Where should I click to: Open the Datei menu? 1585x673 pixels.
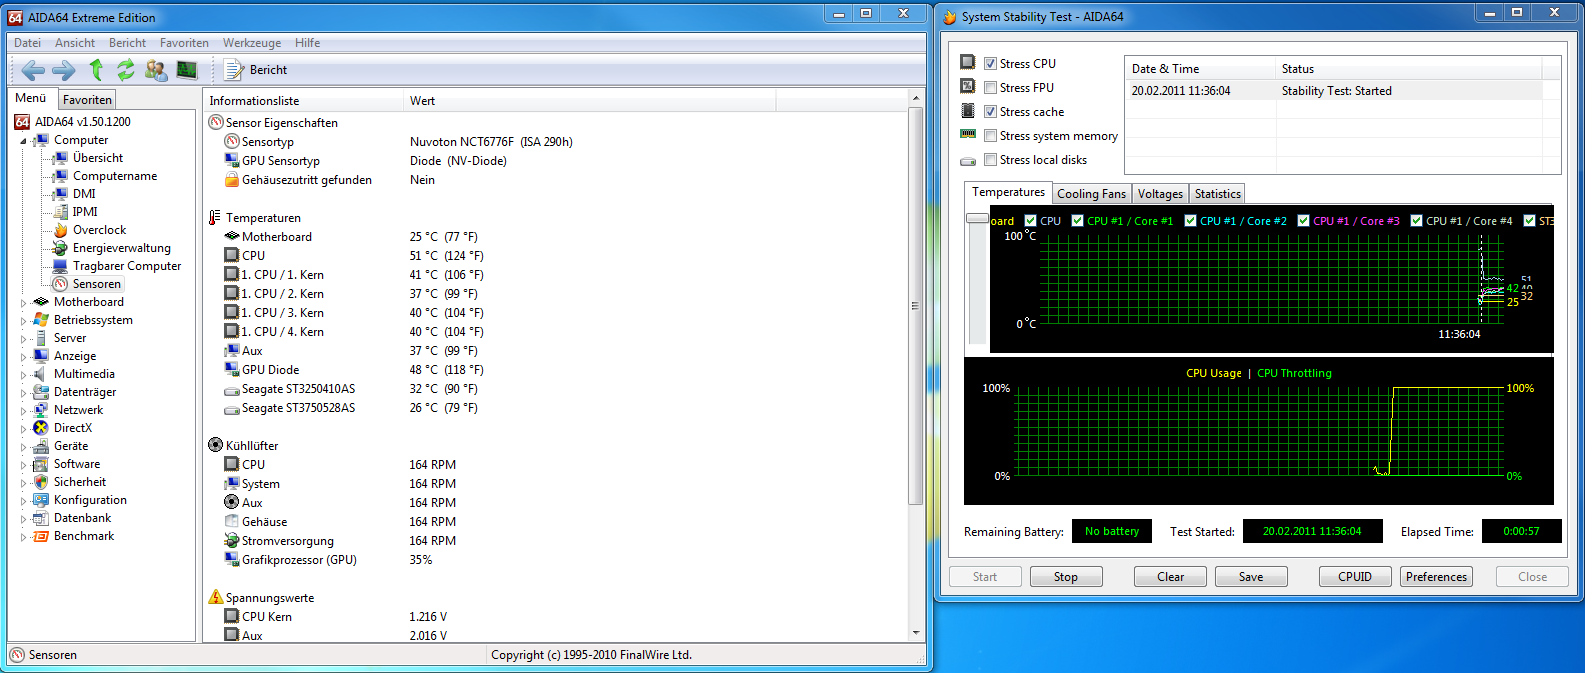click(x=28, y=43)
